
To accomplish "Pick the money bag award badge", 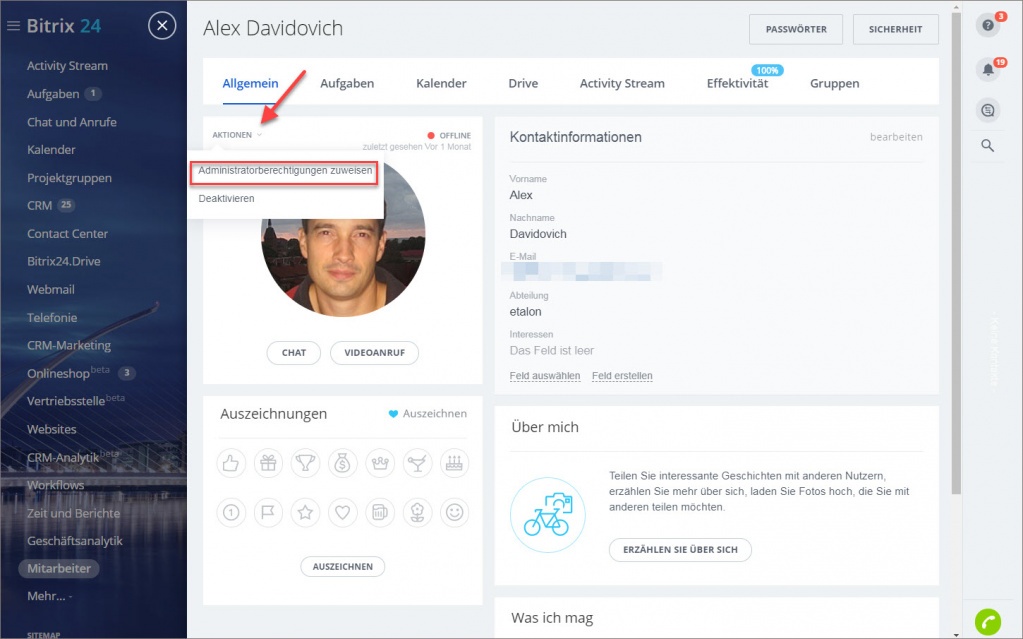I will click(x=343, y=463).
